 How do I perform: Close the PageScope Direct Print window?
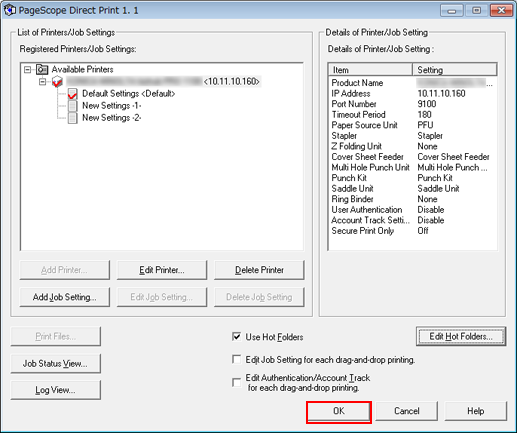coord(501,10)
